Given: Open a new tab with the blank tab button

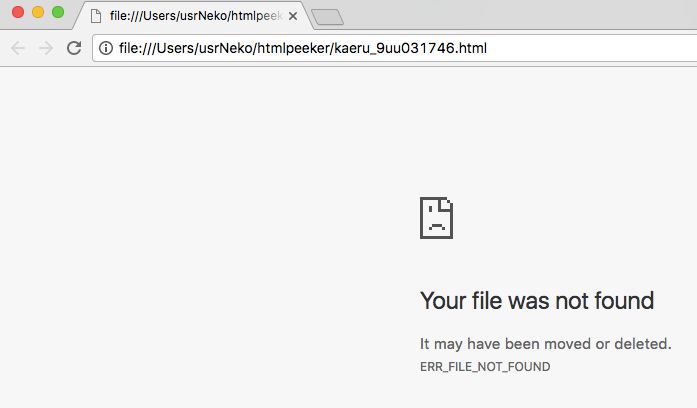Looking at the screenshot, I should pyautogui.click(x=327, y=17).
